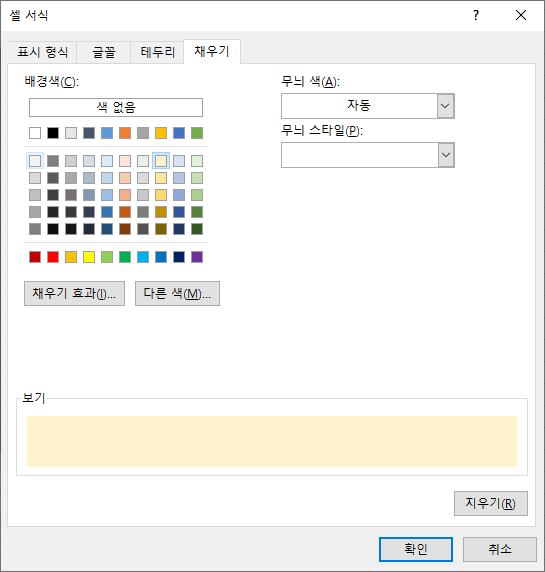Pick the bright red standard color
545x572 pixels.
53,257
